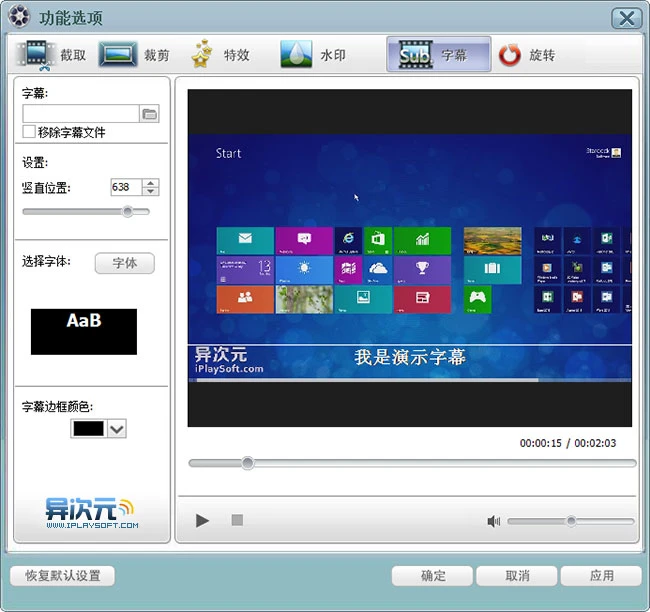Enable 移除字幕文件 checkbox
This screenshot has height=612, width=650.
click(x=29, y=132)
